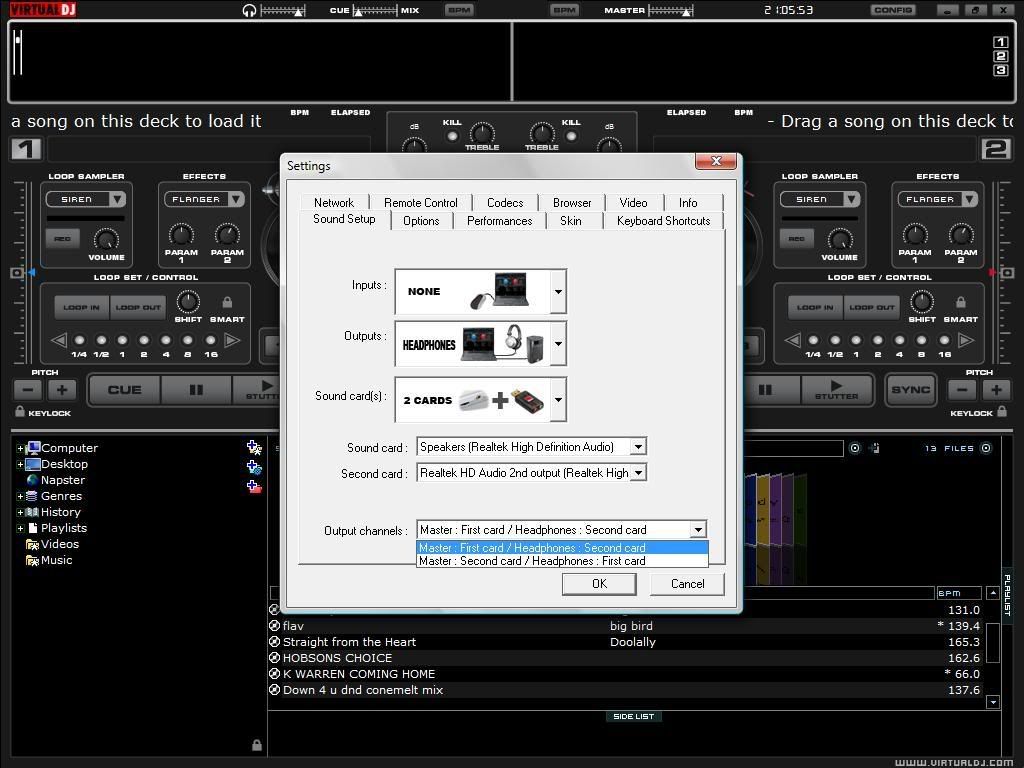Click Cancel in Settings dialog
The width and height of the screenshot is (1024, 768).
tap(687, 584)
